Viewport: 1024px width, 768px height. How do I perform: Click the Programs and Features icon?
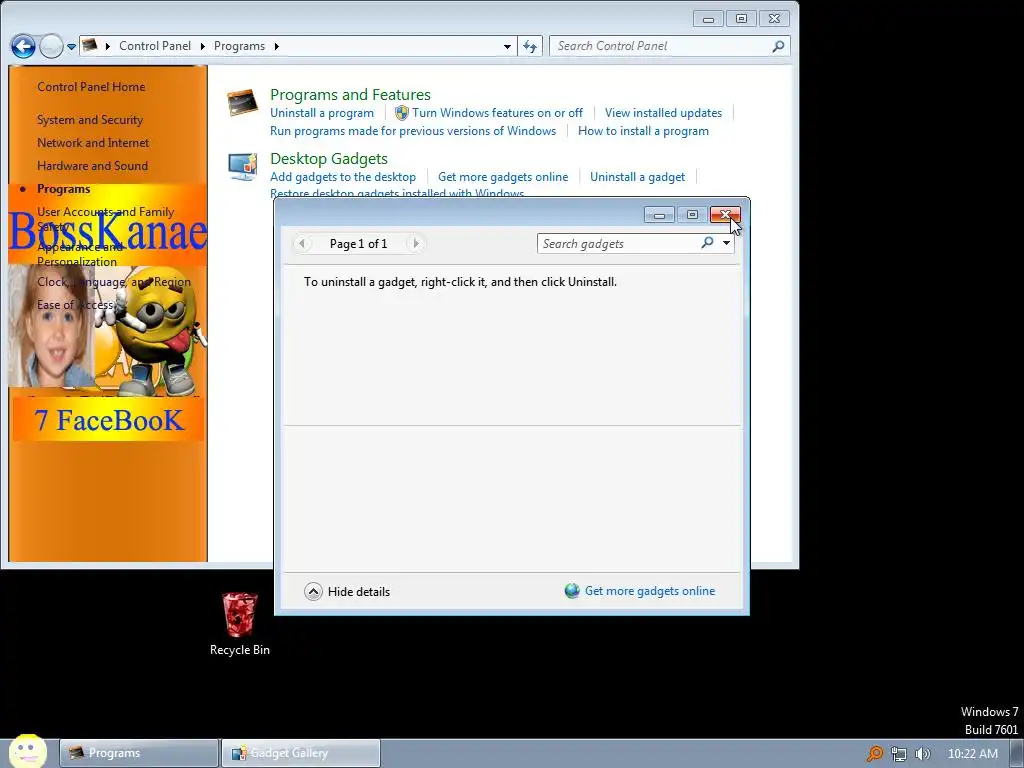[x=242, y=103]
